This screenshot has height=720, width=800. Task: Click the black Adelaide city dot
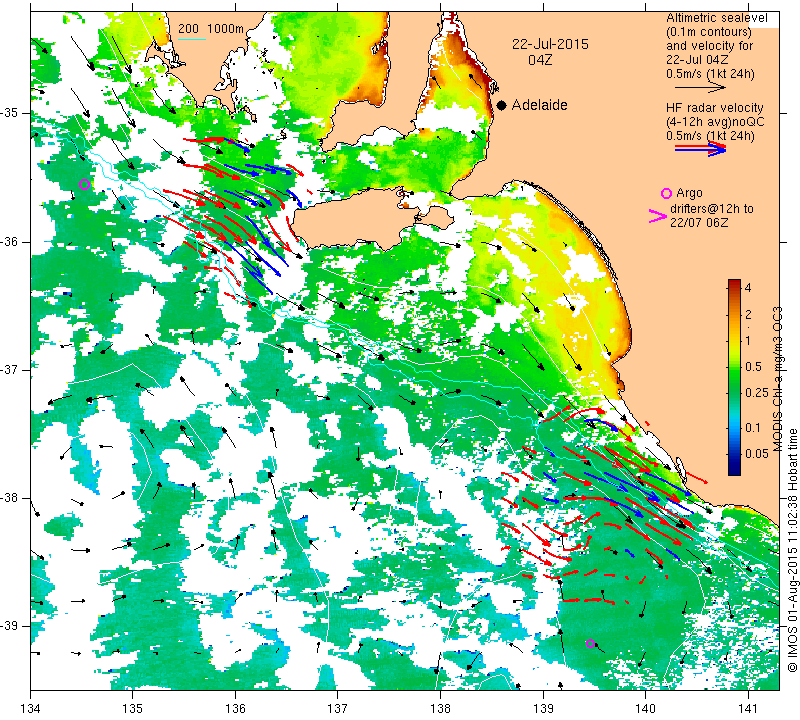[x=502, y=105]
